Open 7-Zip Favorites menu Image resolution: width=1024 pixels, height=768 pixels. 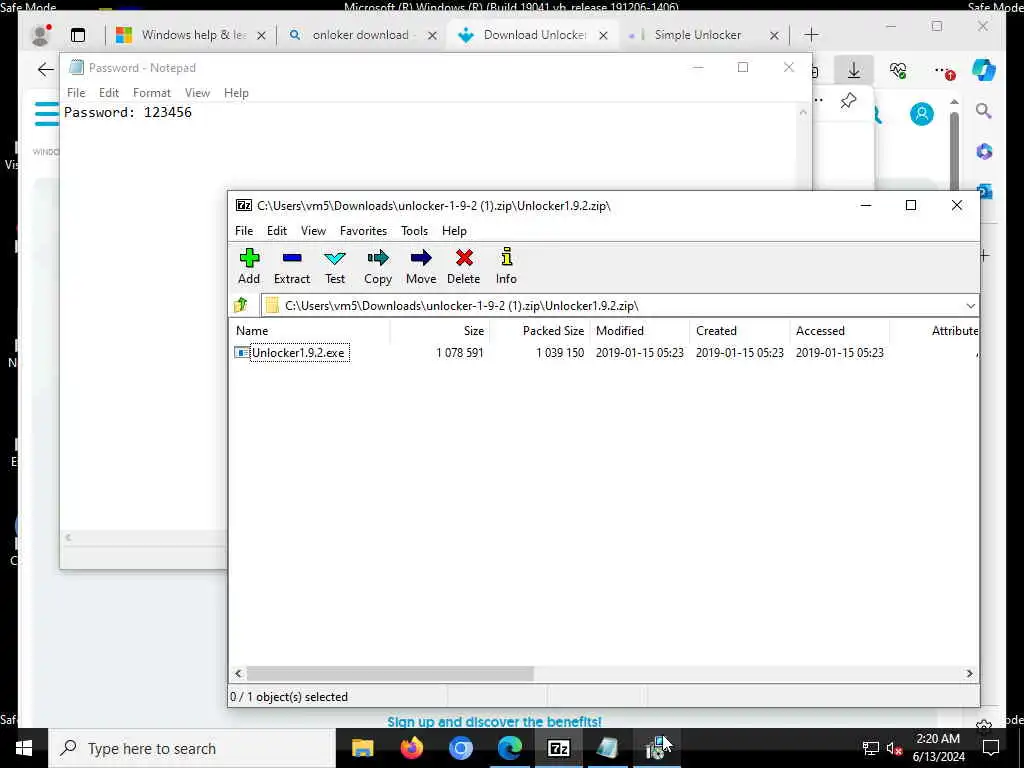click(x=363, y=231)
